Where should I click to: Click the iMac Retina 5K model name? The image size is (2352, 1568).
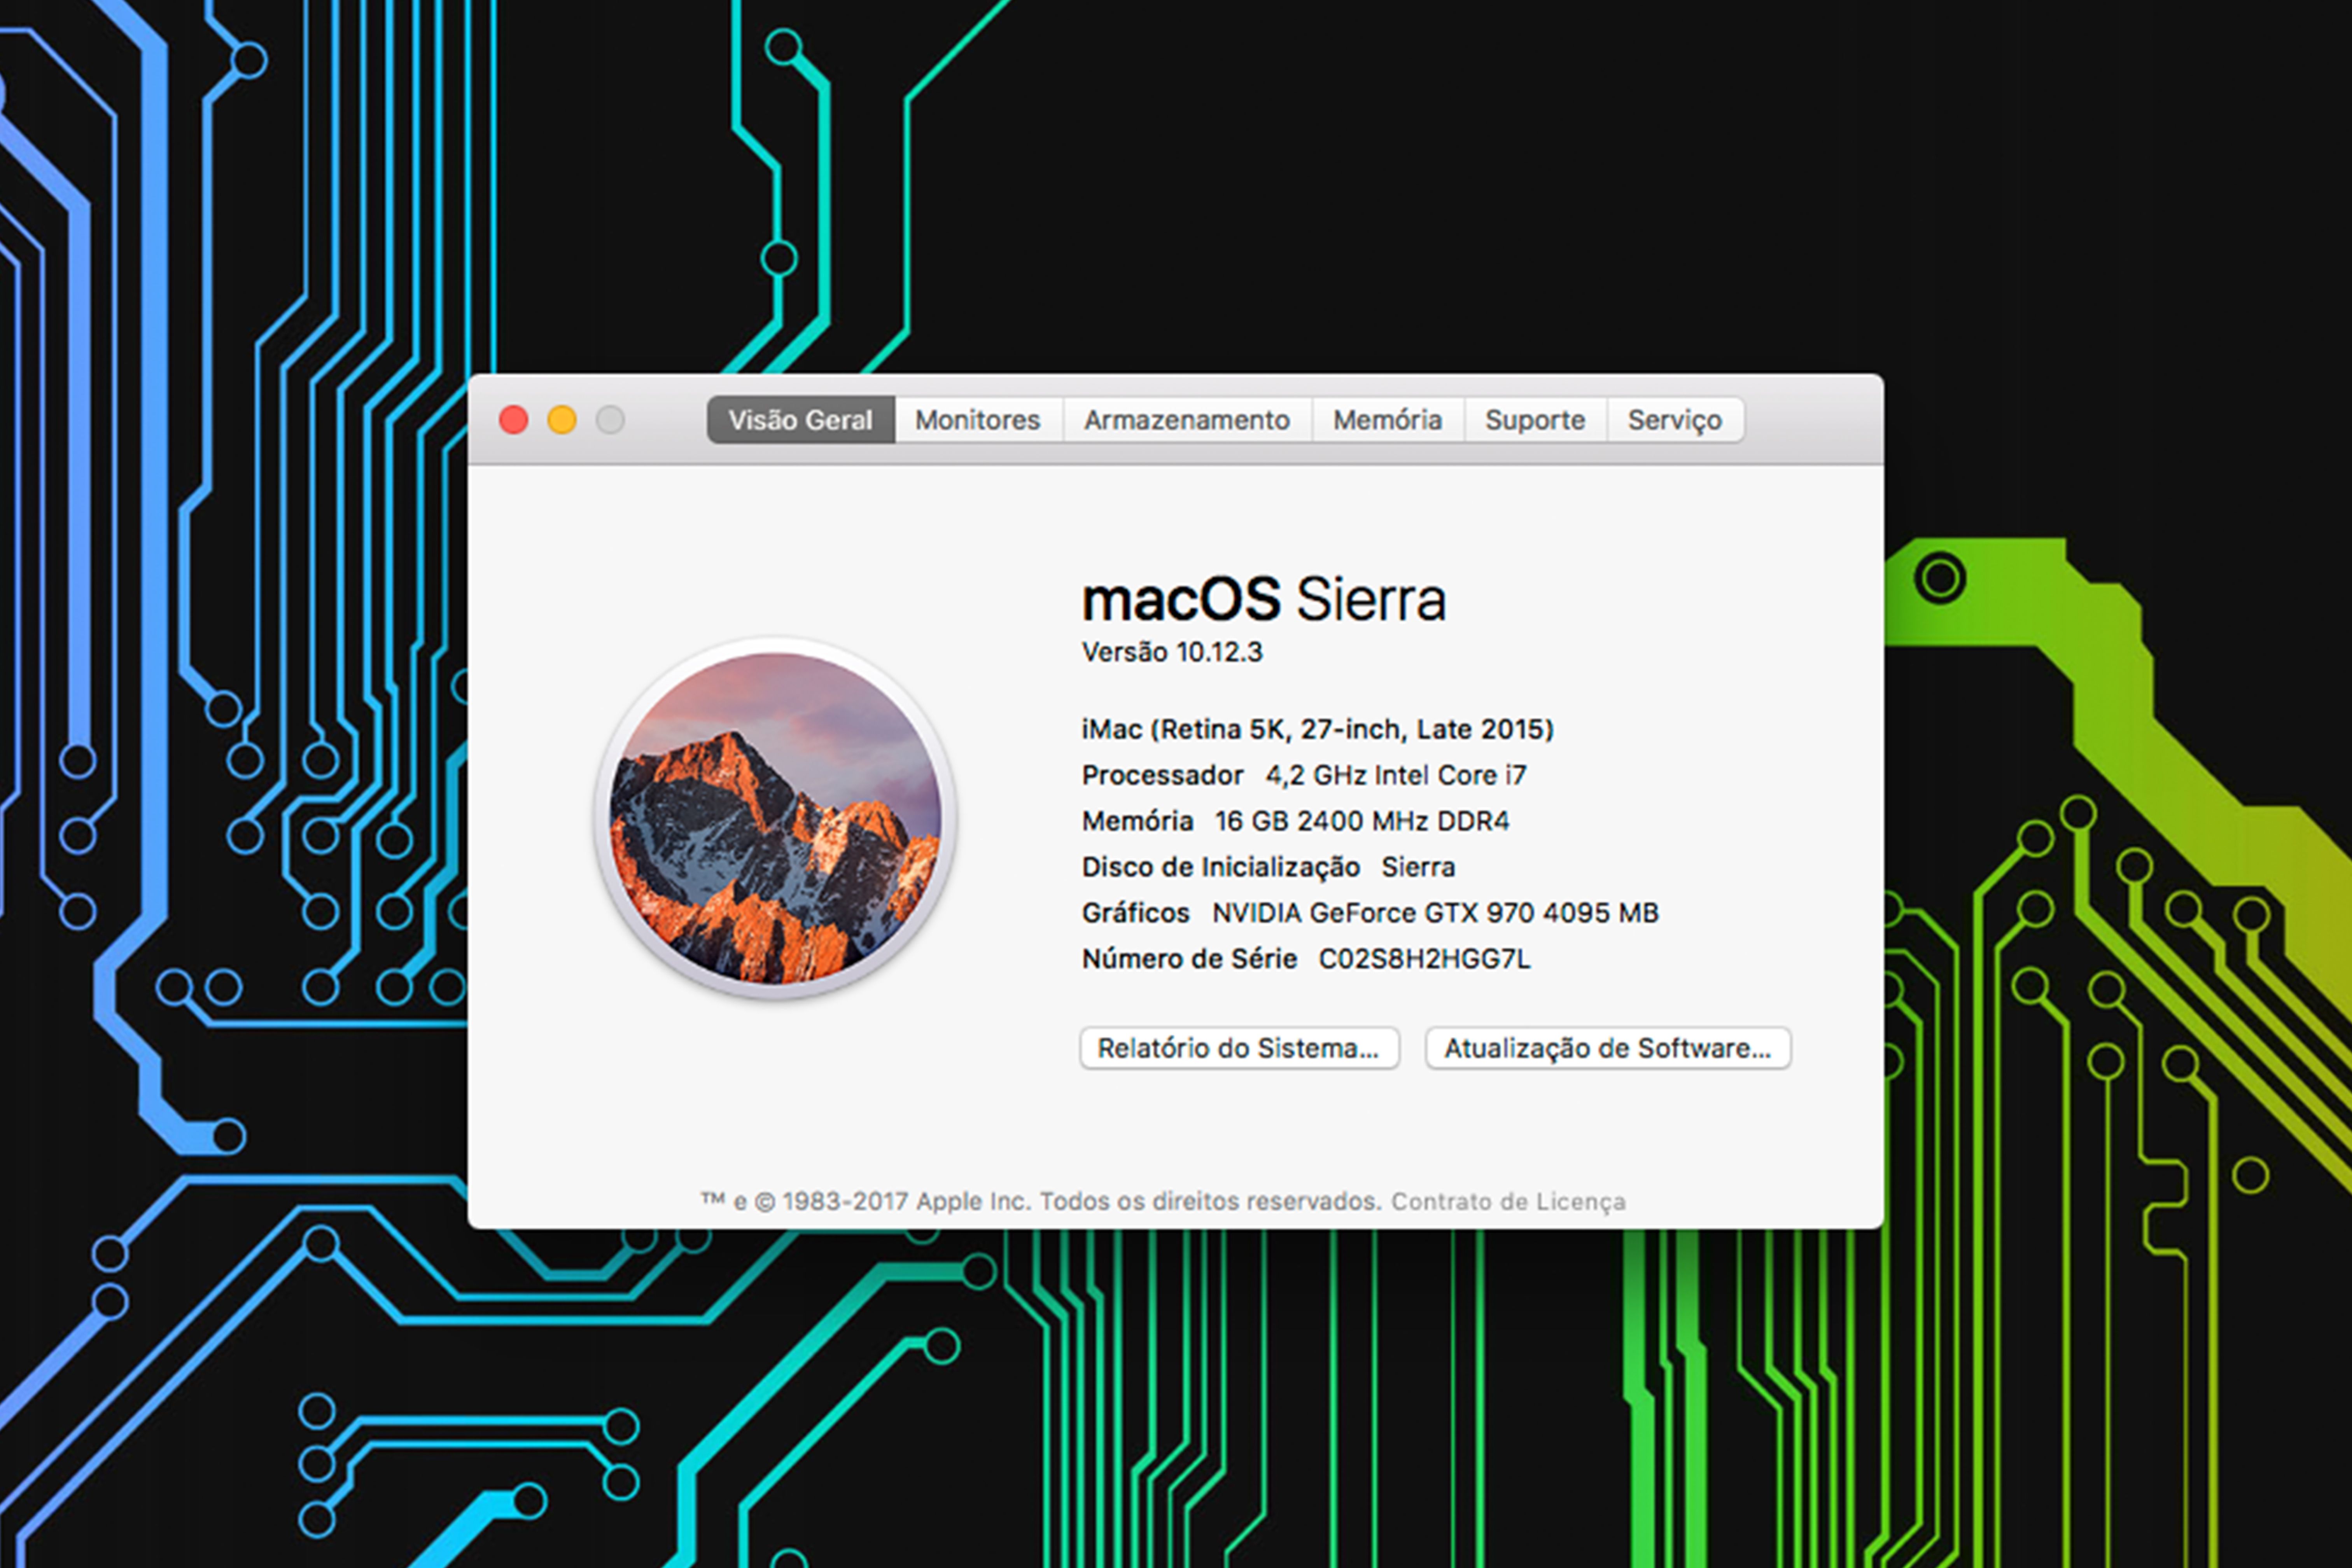point(1317,729)
